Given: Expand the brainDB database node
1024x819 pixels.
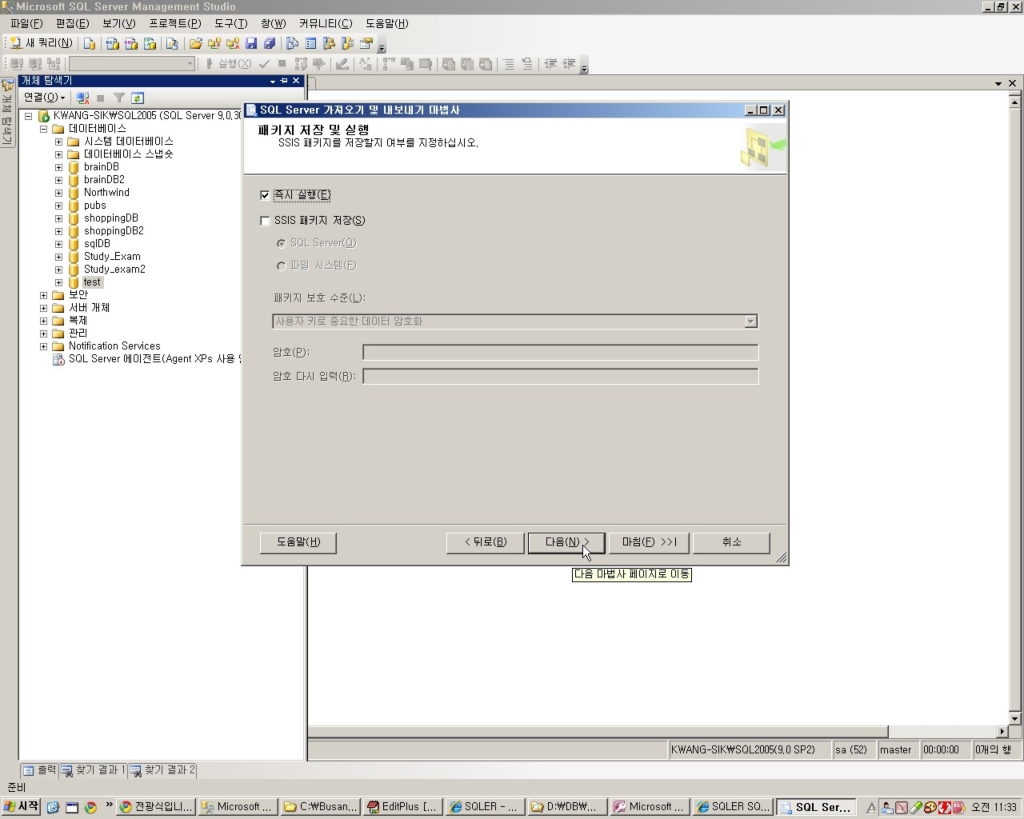Looking at the screenshot, I should pos(59,167).
